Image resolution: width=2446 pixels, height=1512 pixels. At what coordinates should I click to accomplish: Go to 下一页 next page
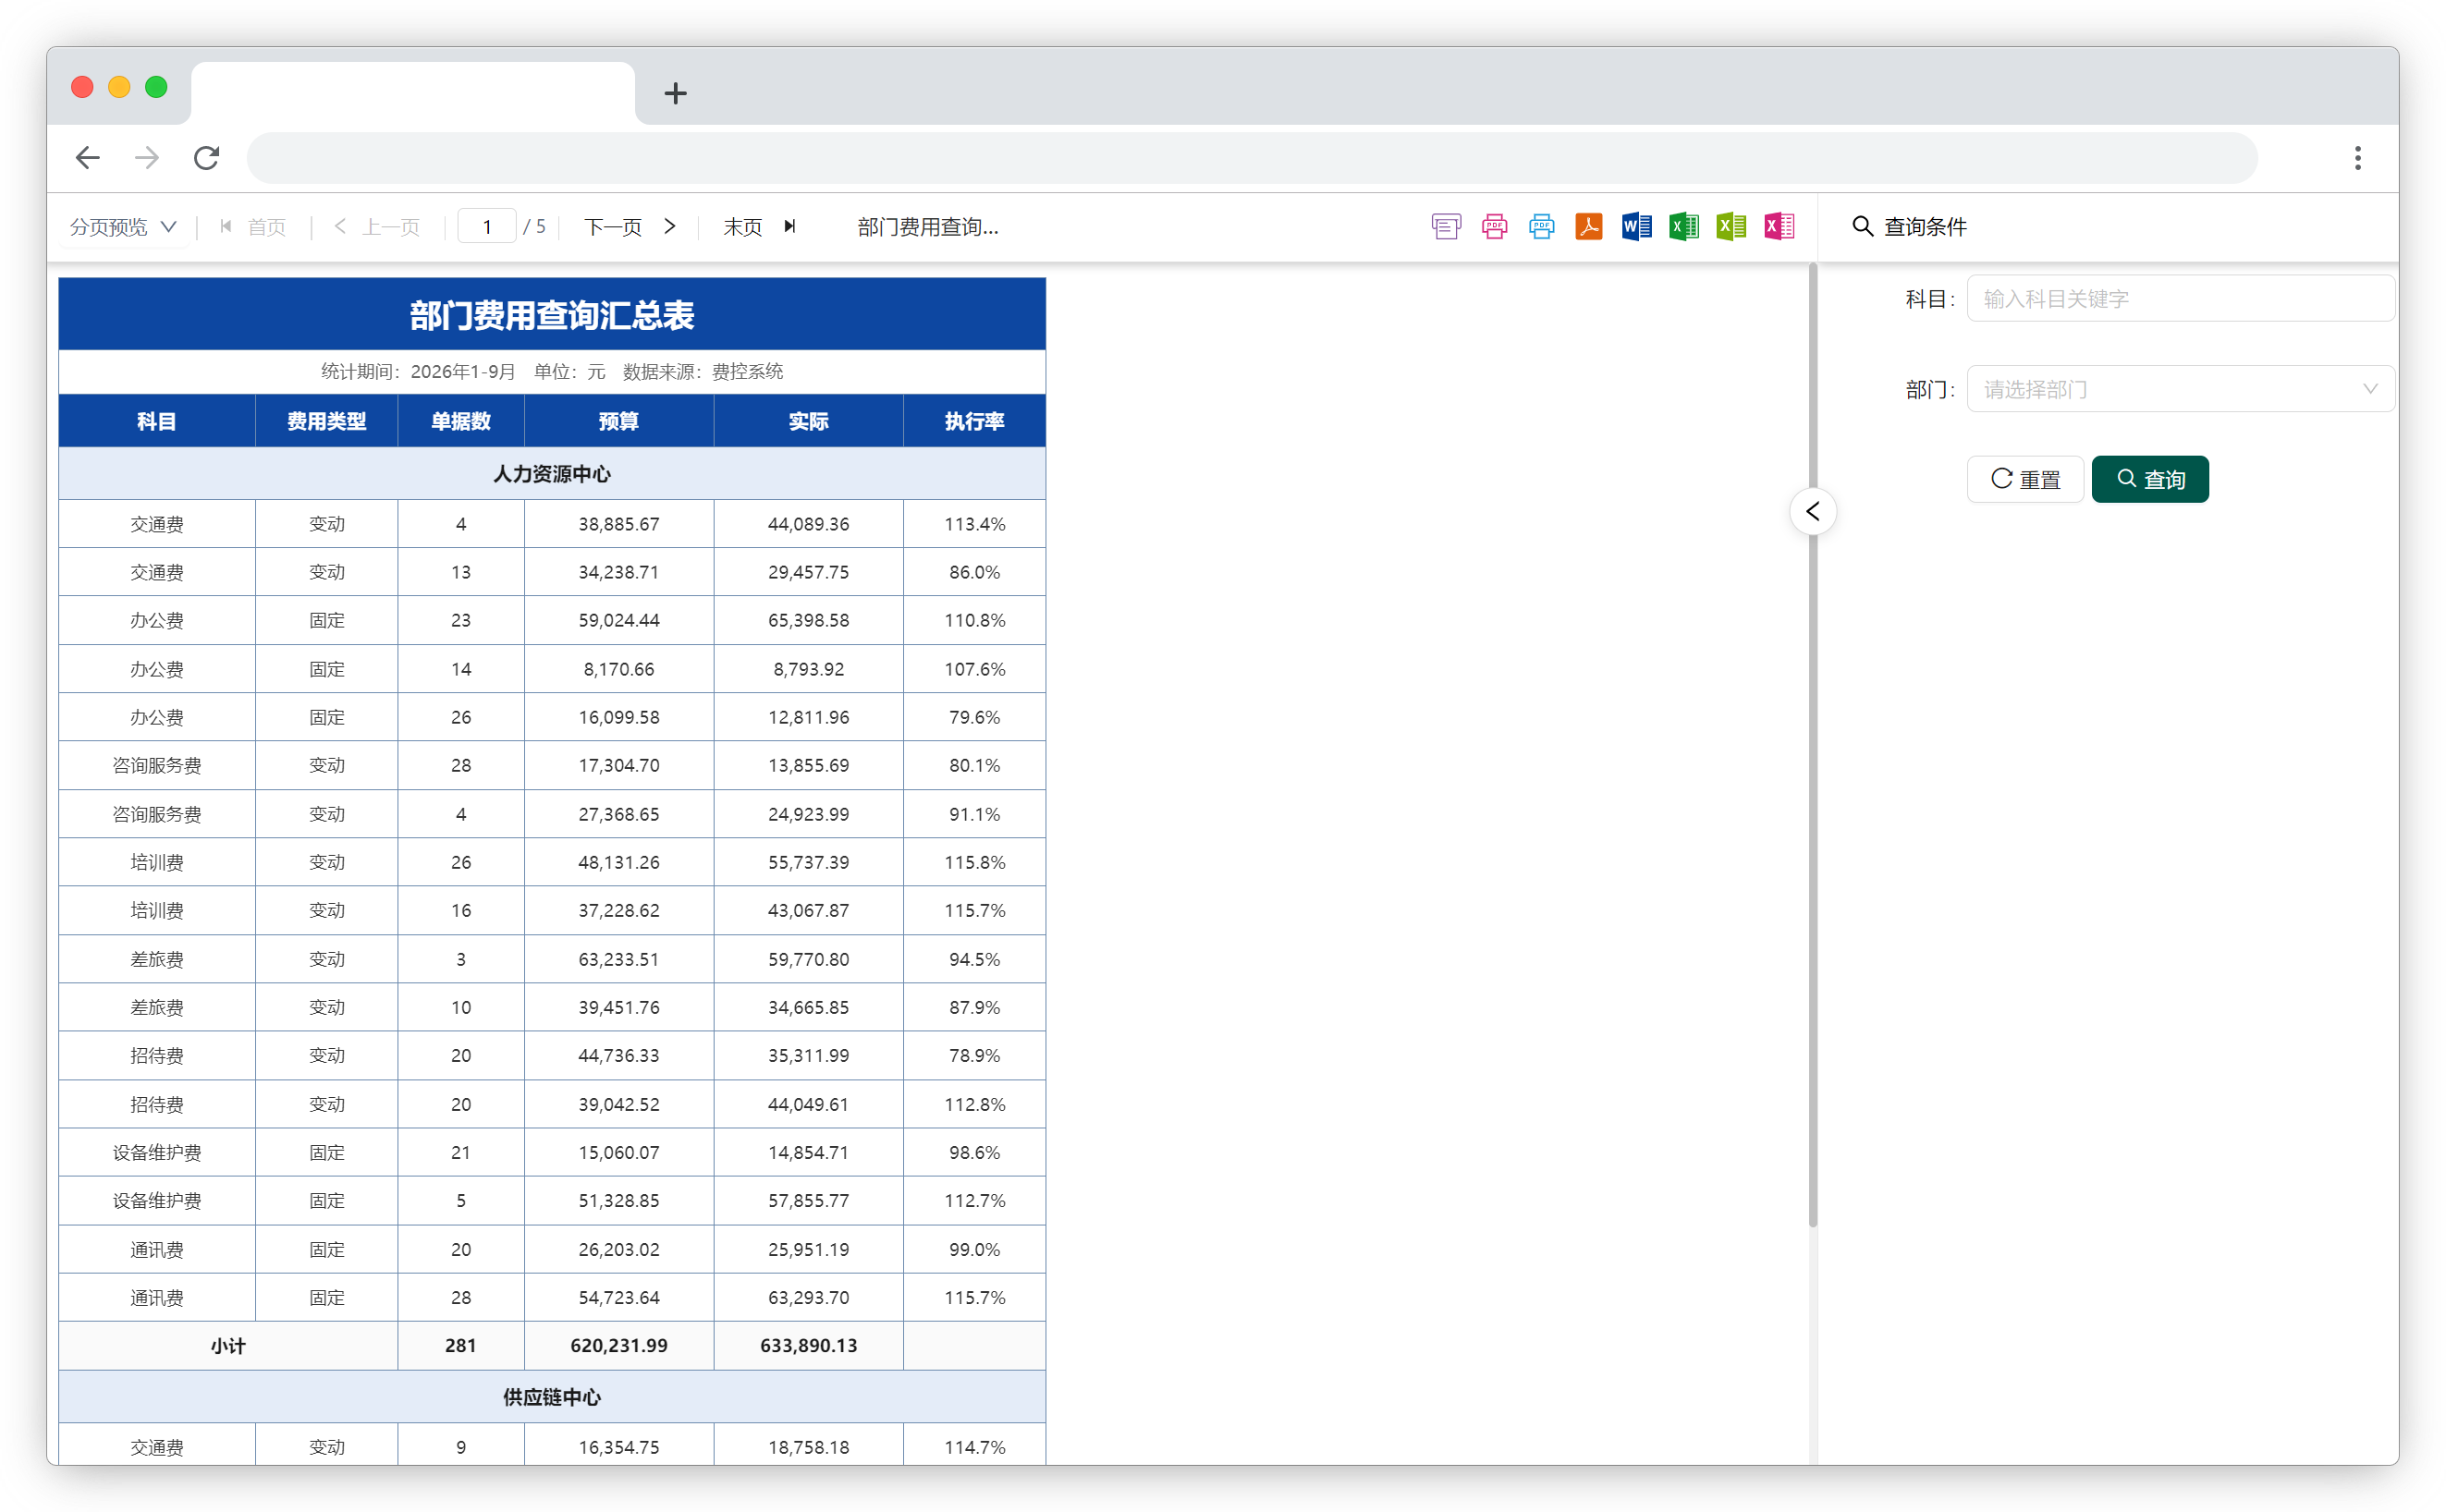630,227
